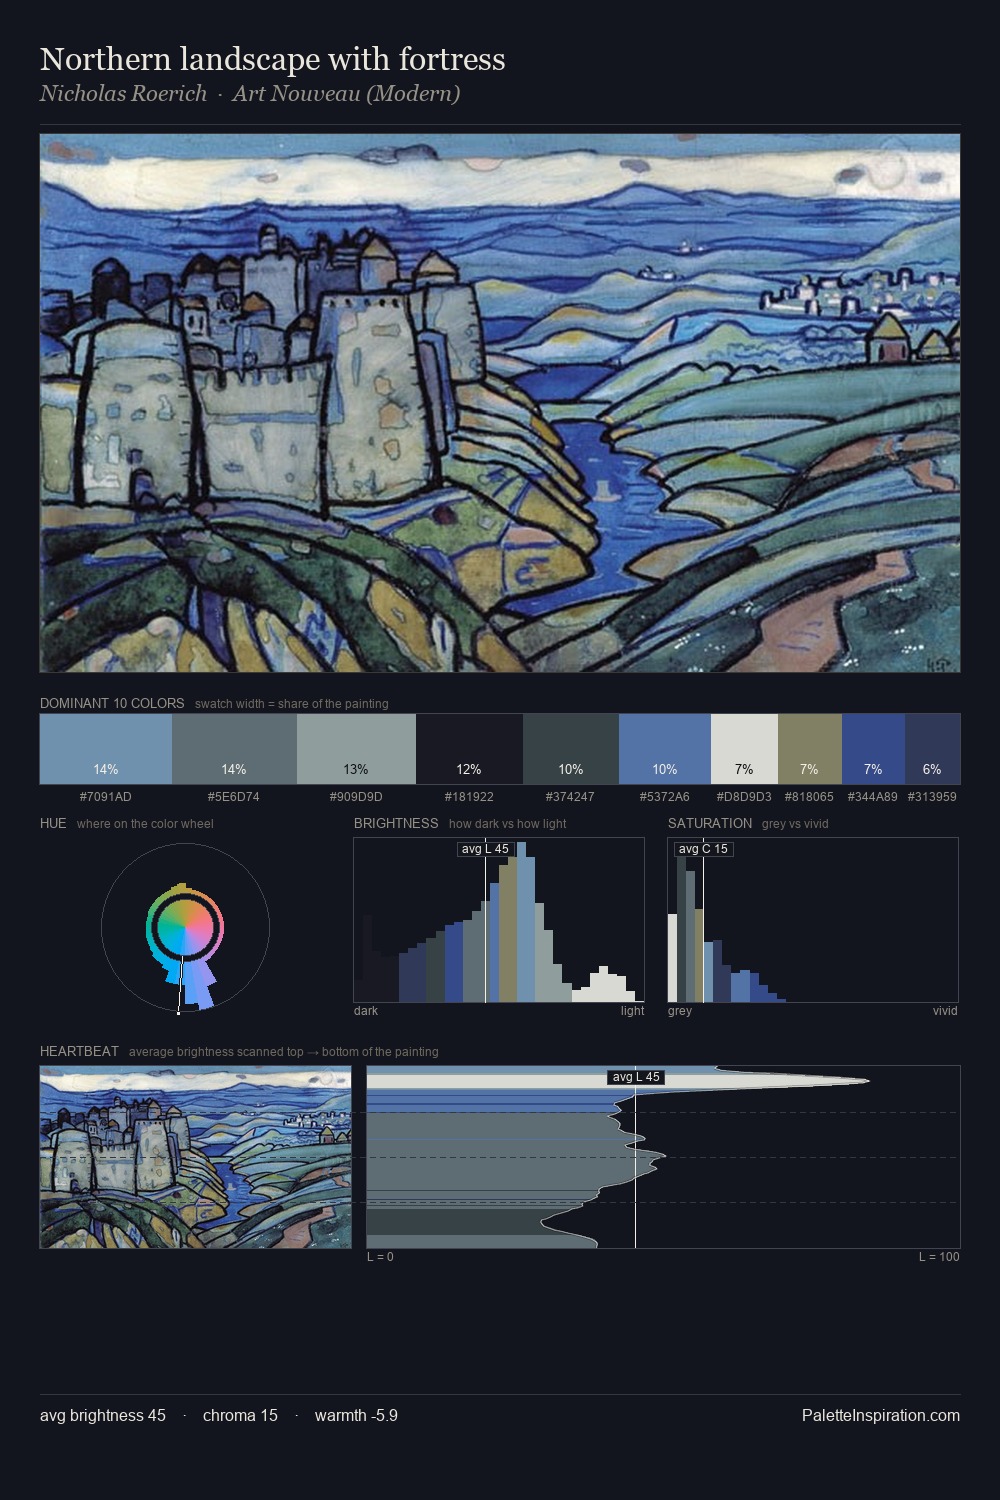Select the #909D9D color swatch
The height and width of the screenshot is (1500, 1000).
356,748
